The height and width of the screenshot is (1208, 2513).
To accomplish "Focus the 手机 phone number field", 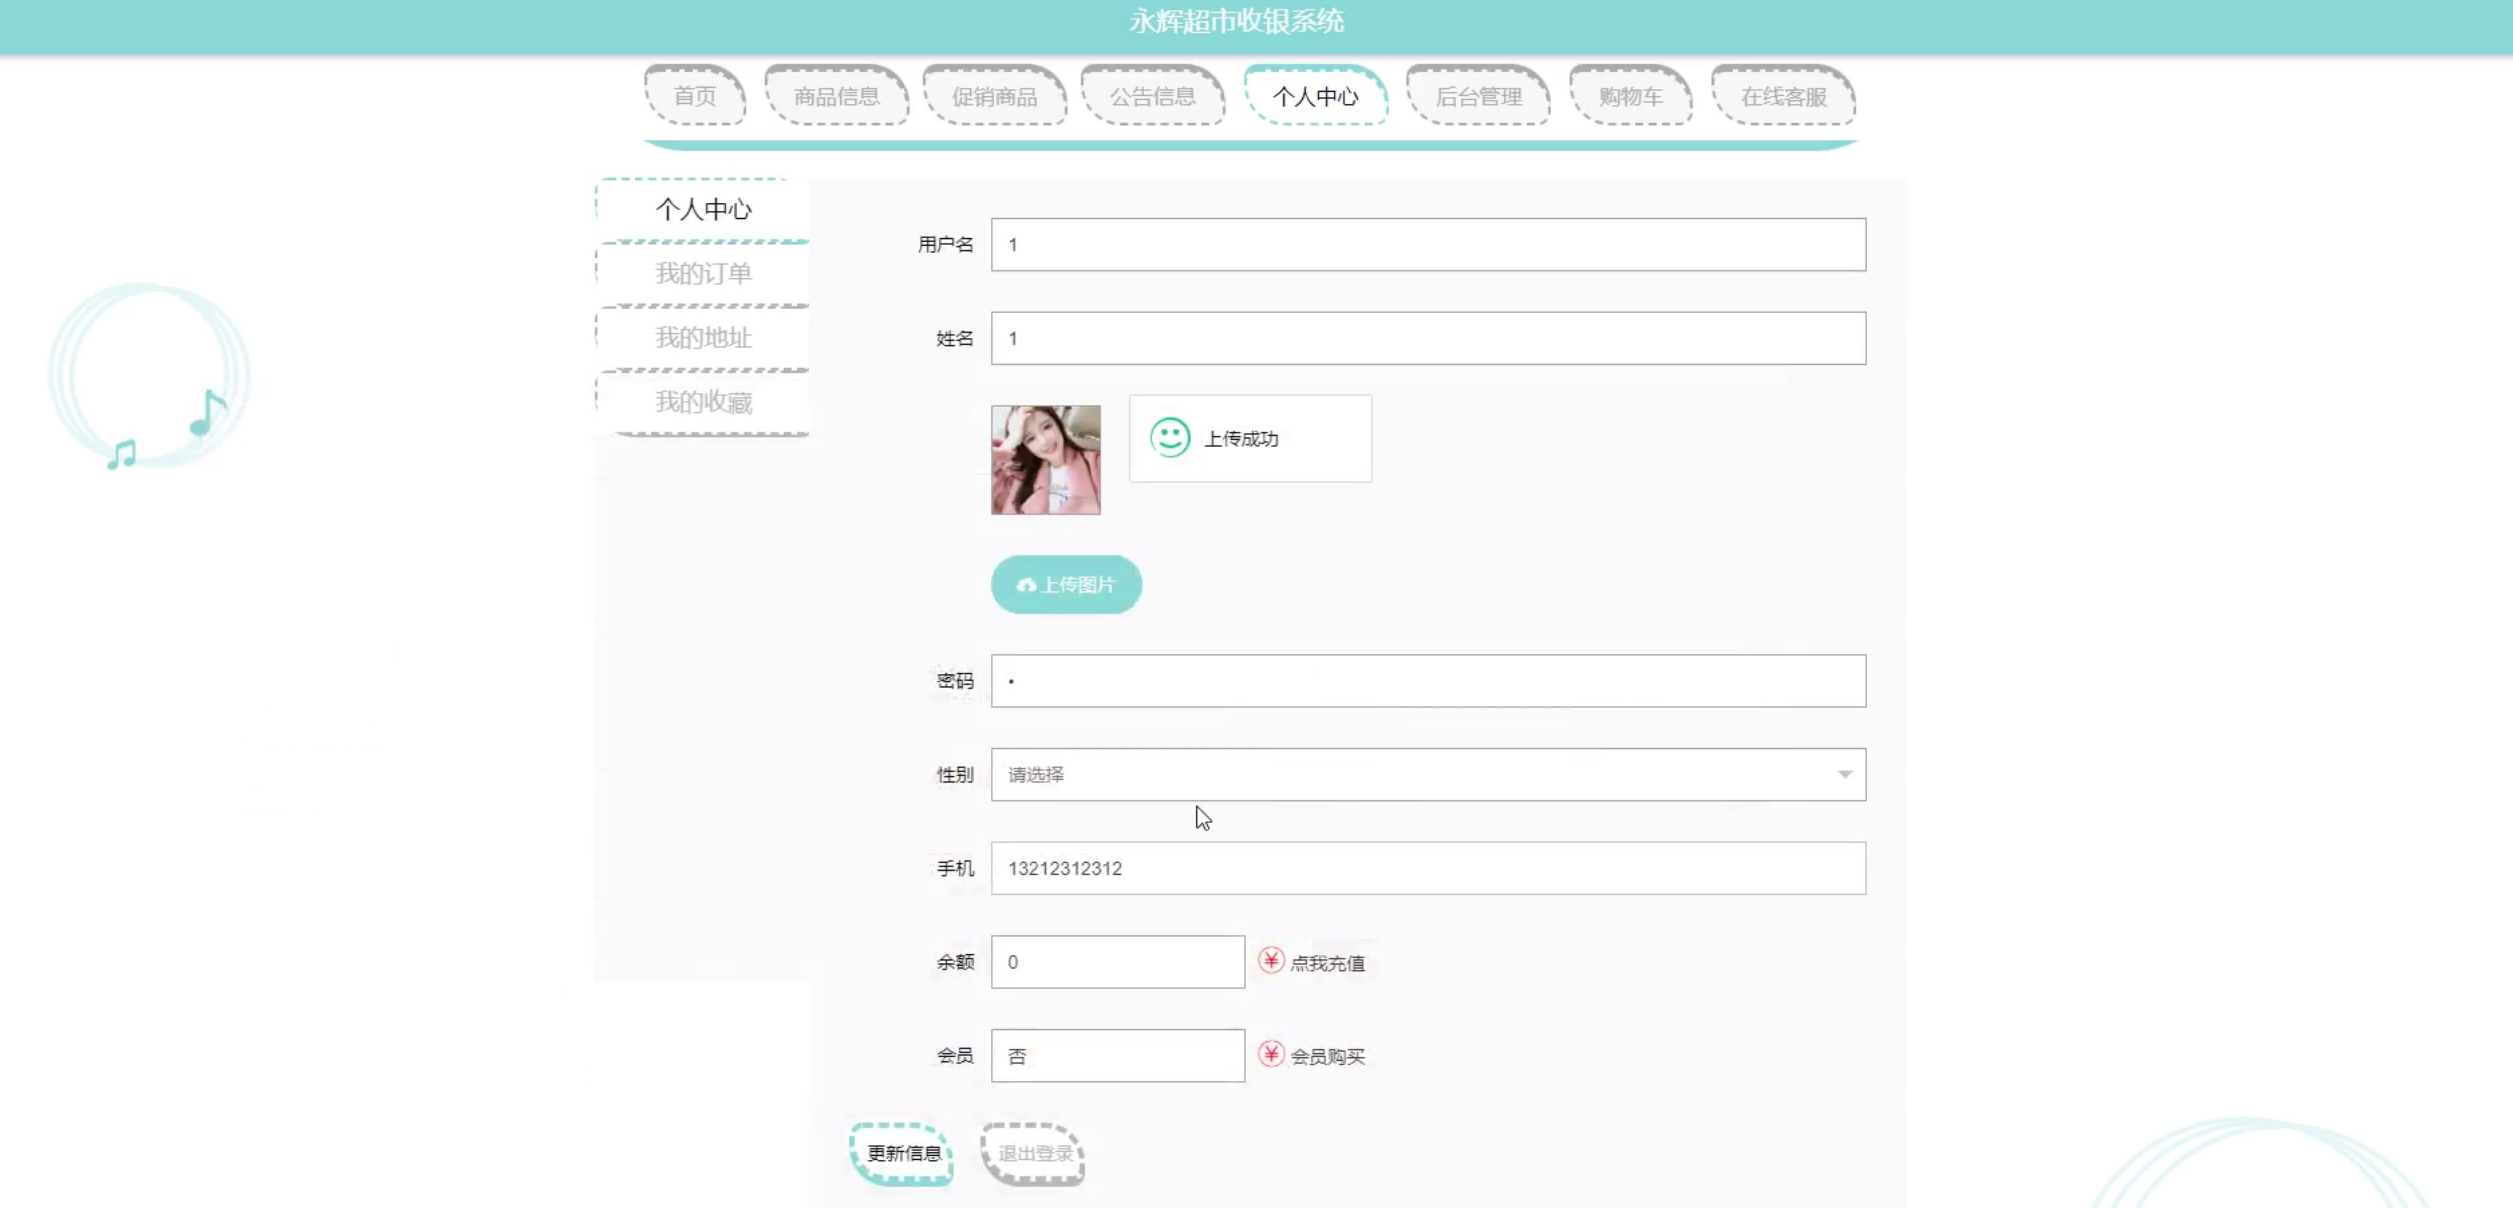I will tap(1427, 868).
